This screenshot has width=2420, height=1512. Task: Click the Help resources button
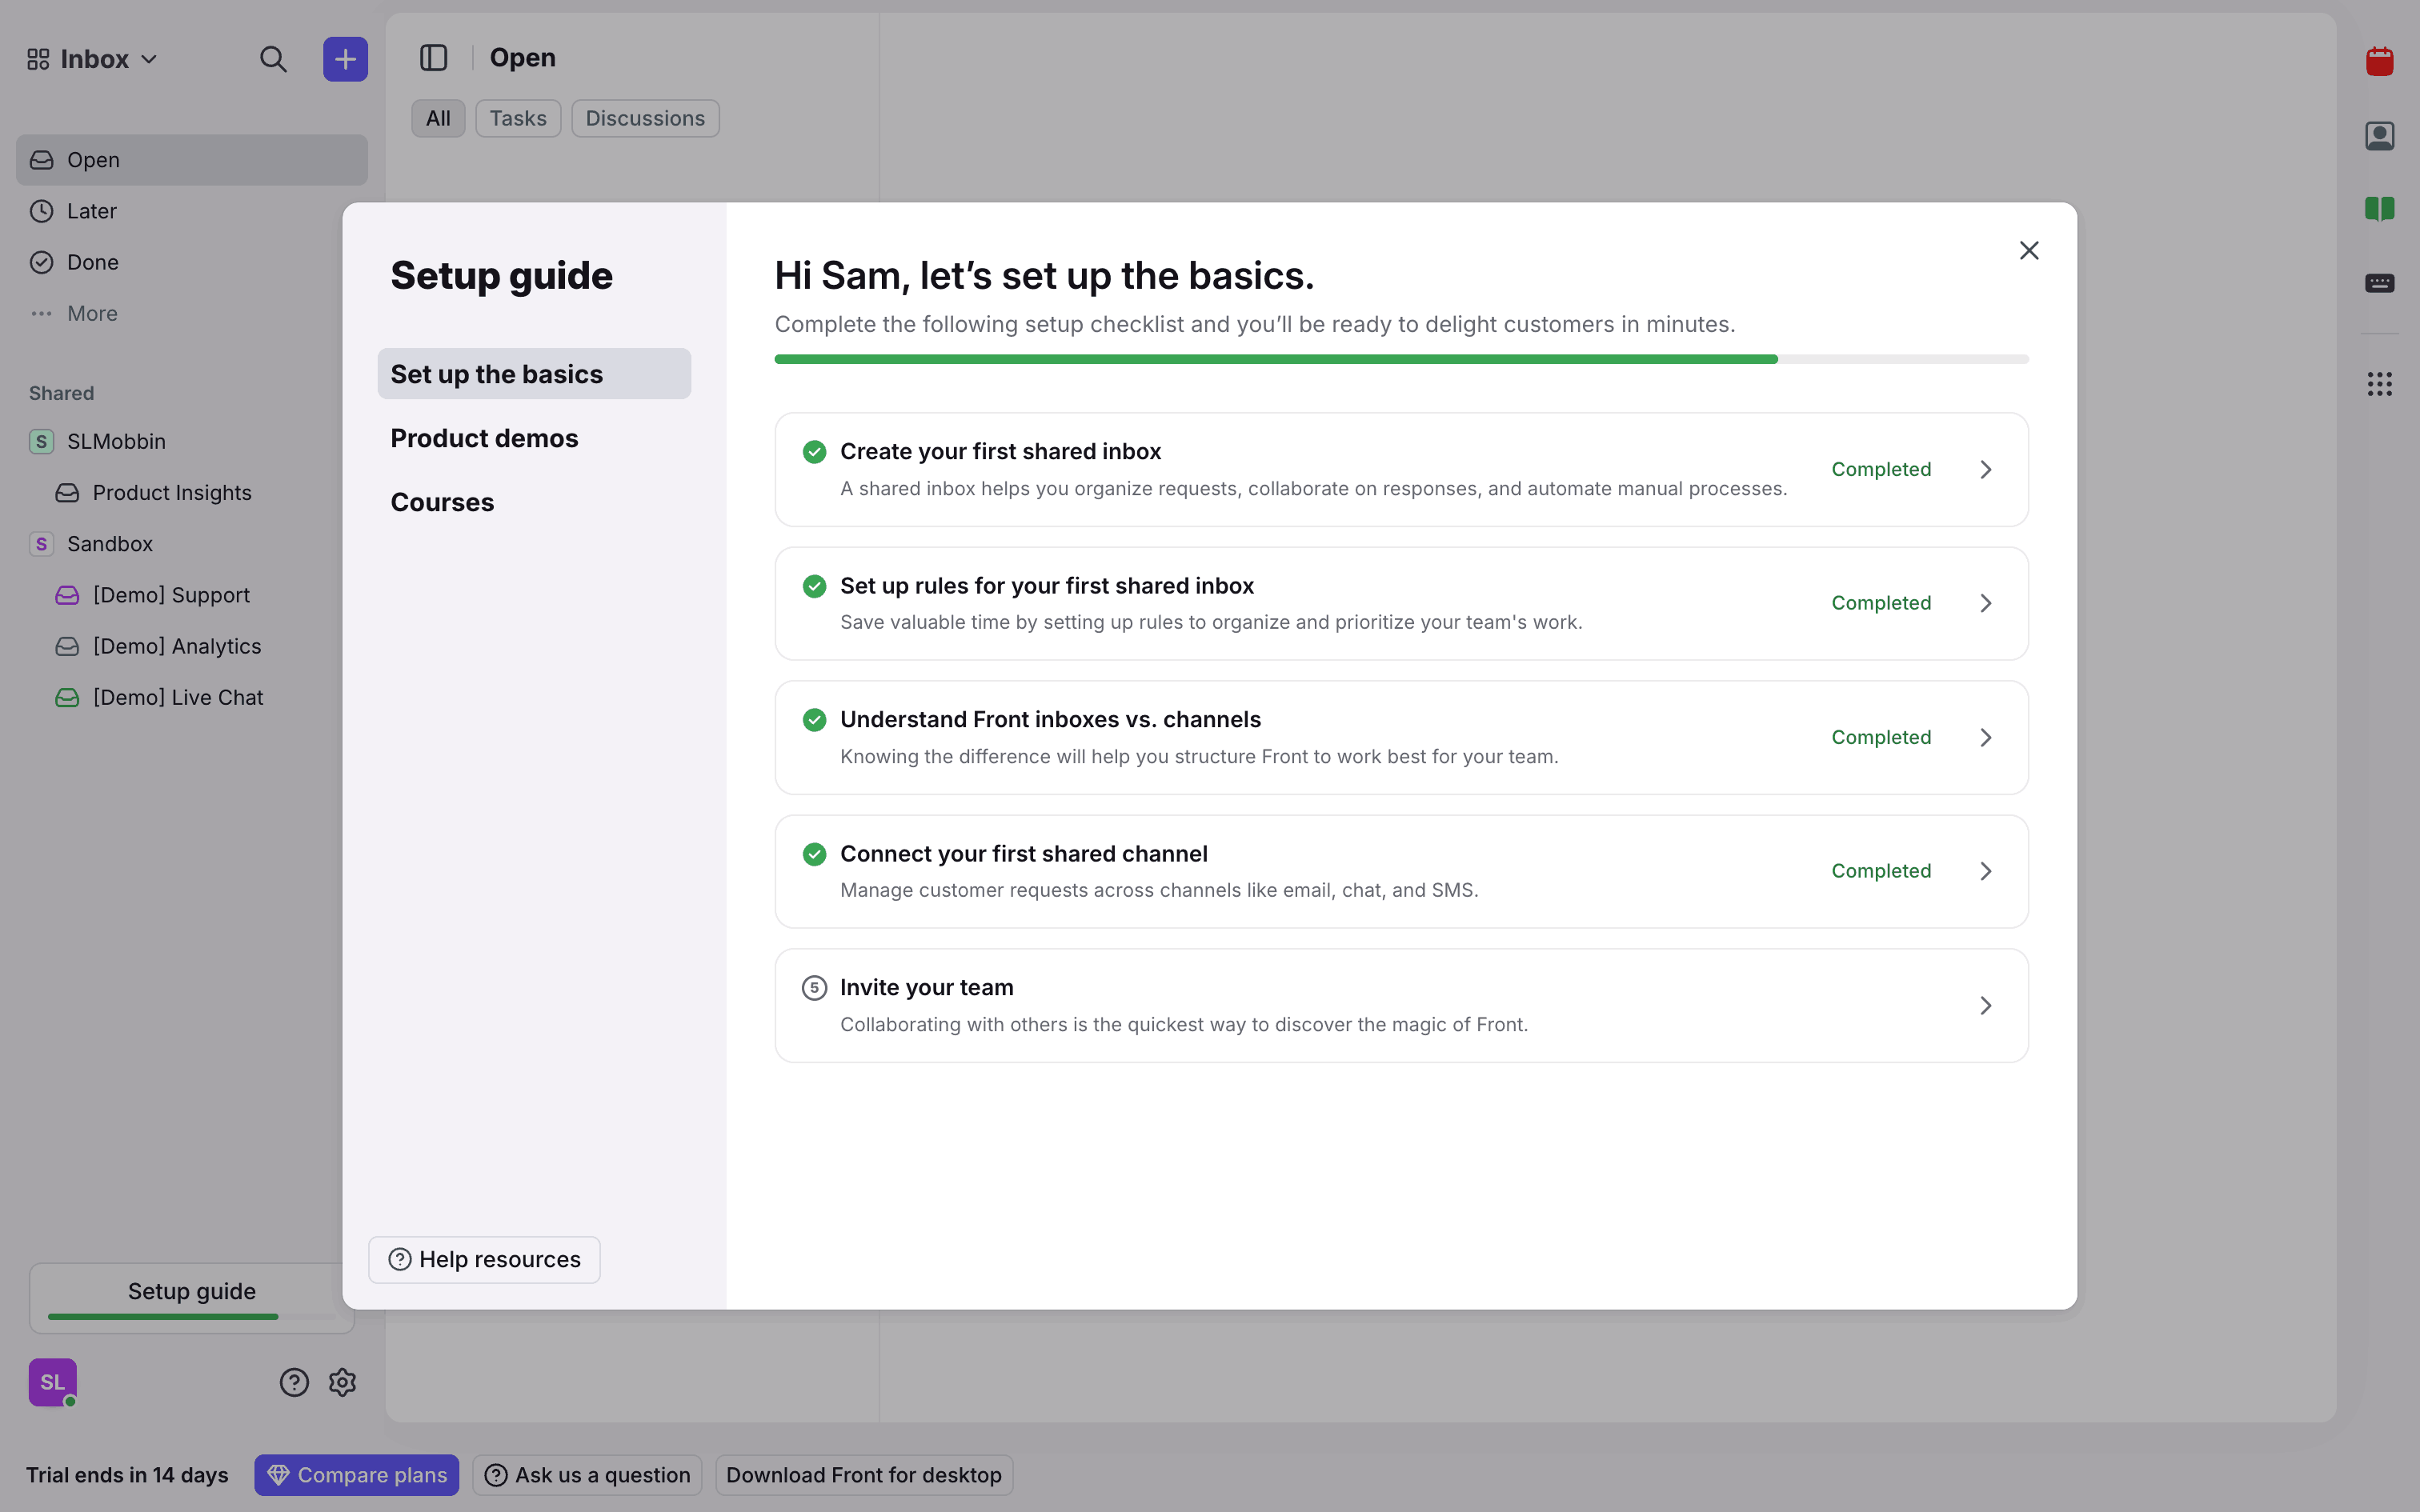(484, 1259)
